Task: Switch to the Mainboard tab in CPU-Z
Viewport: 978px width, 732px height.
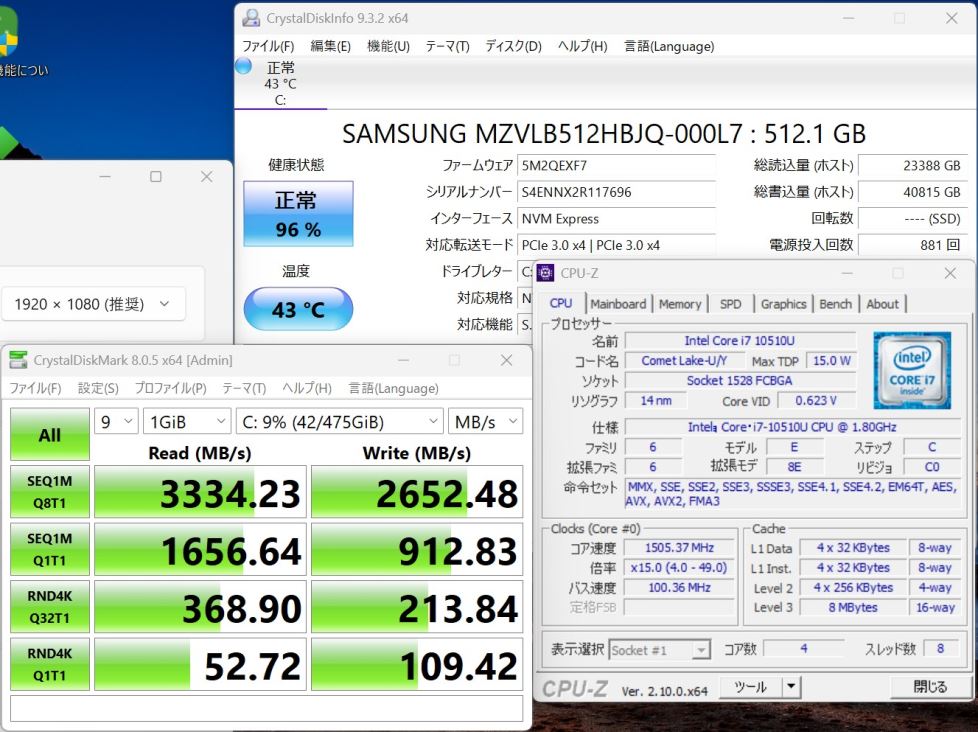Action: tap(618, 304)
